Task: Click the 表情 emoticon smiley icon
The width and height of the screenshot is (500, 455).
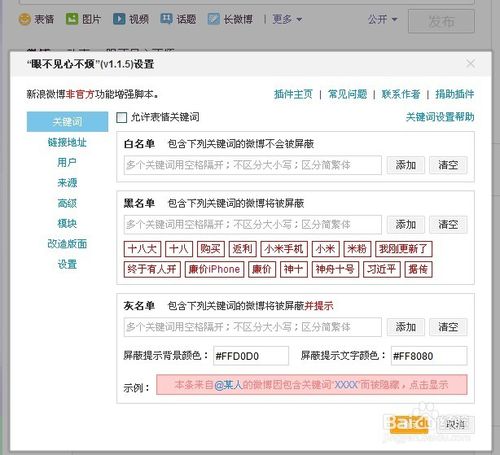Action: click(25, 19)
